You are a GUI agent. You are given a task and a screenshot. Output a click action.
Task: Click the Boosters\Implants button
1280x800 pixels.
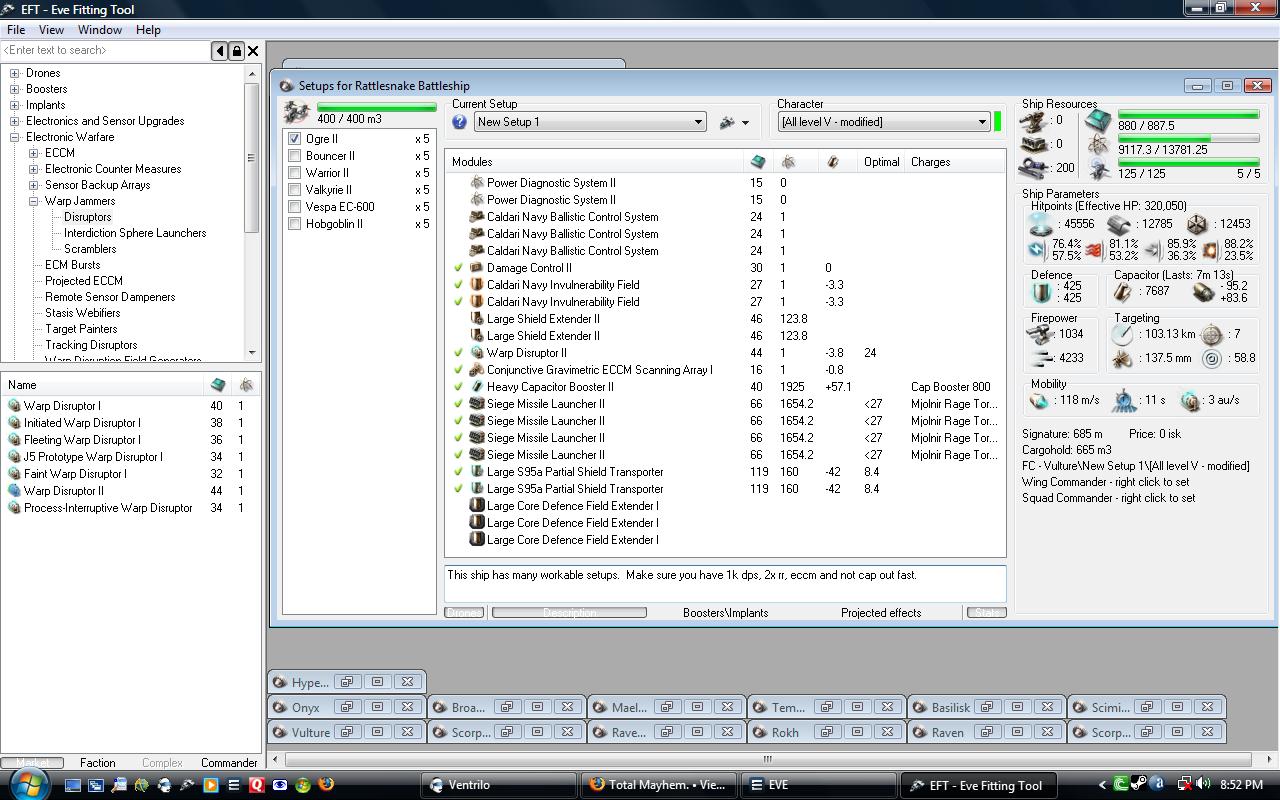click(x=725, y=613)
